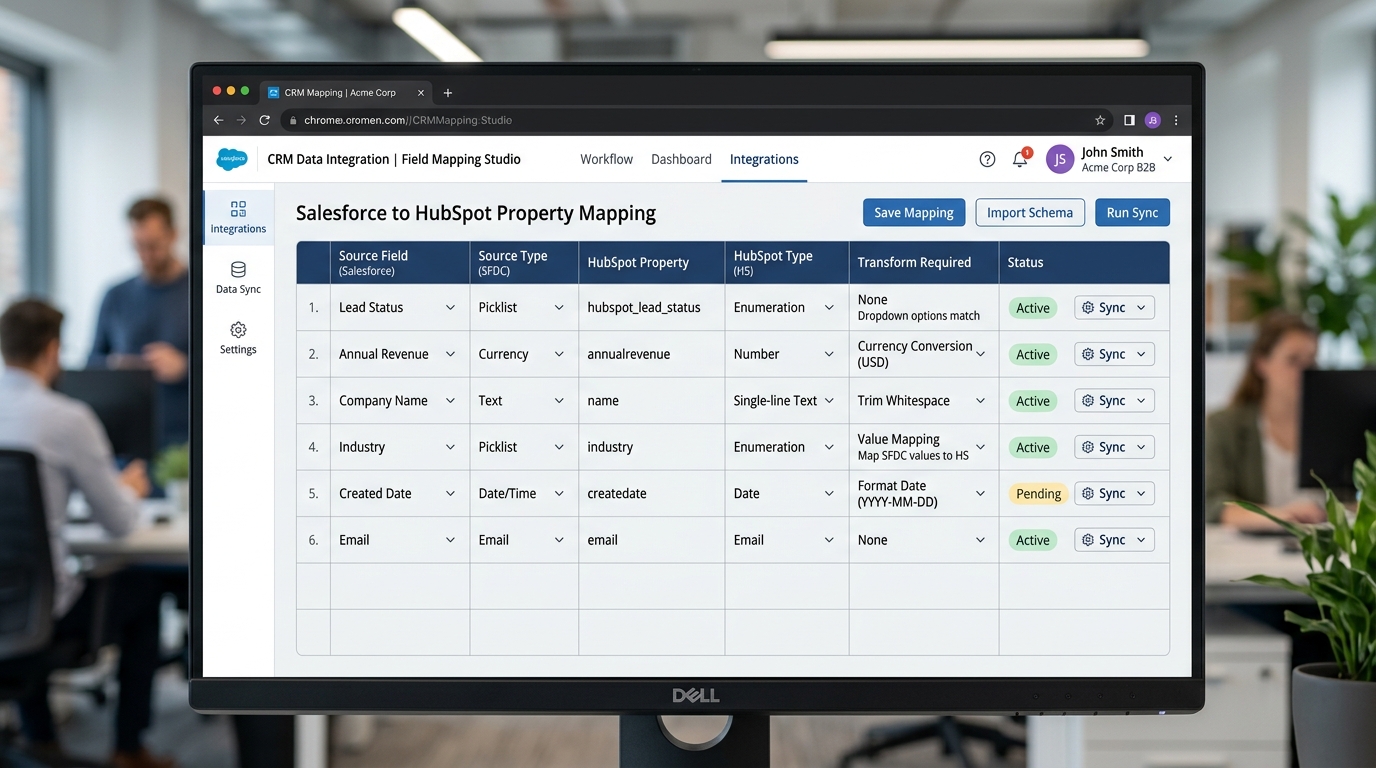Screen dimensions: 1376x768
Task: Click Sync button for Industry row
Action: point(1114,447)
